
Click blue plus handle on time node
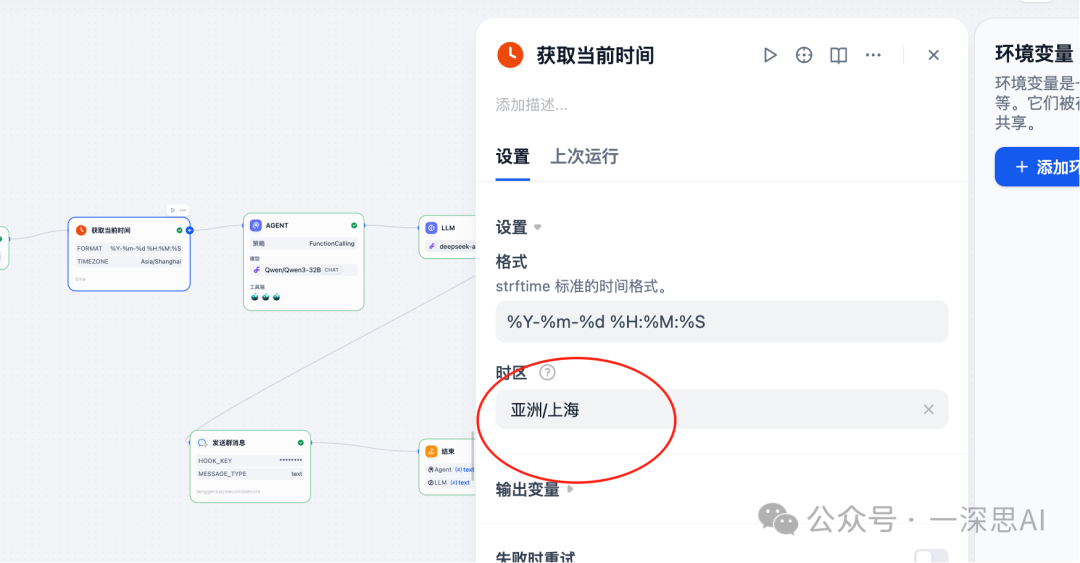click(x=189, y=230)
